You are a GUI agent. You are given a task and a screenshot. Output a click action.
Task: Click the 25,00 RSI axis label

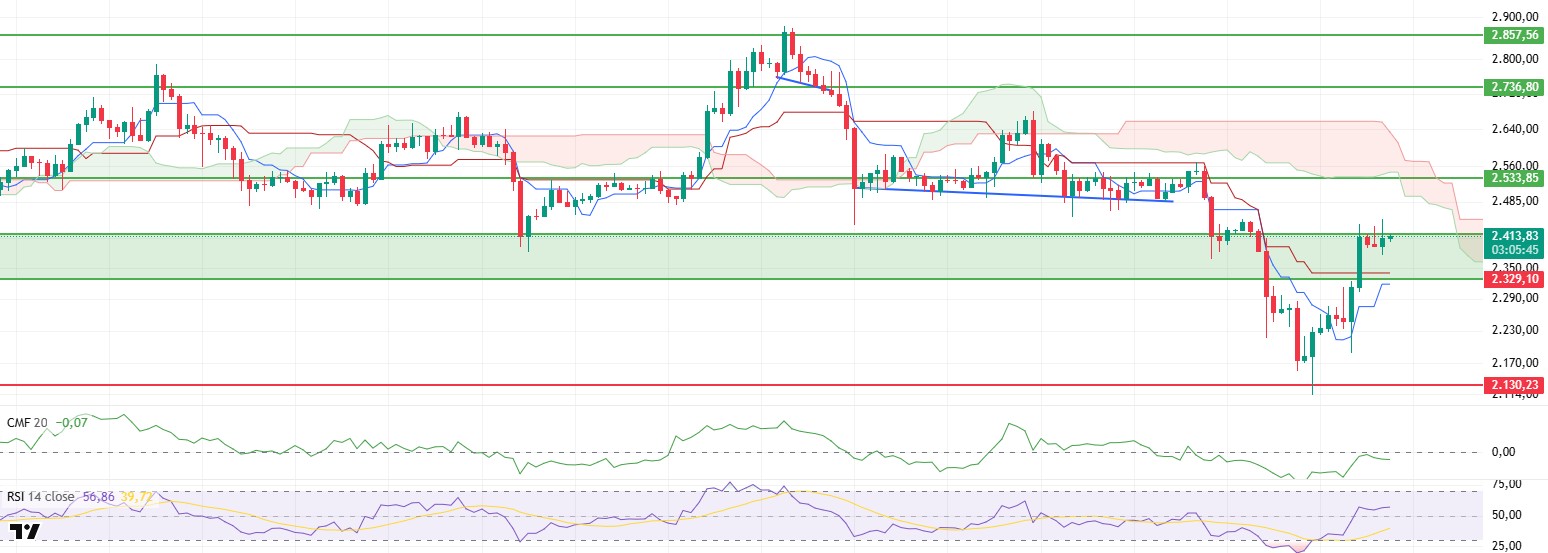(x=1508, y=546)
